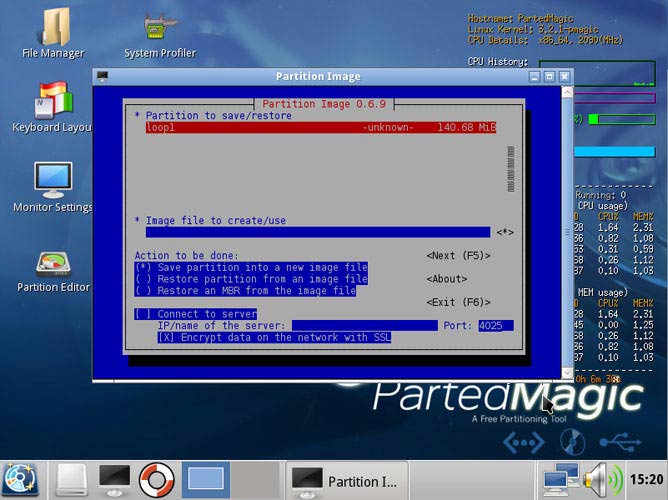
Task: Open the Parted Magic start menu
Action: [20, 478]
